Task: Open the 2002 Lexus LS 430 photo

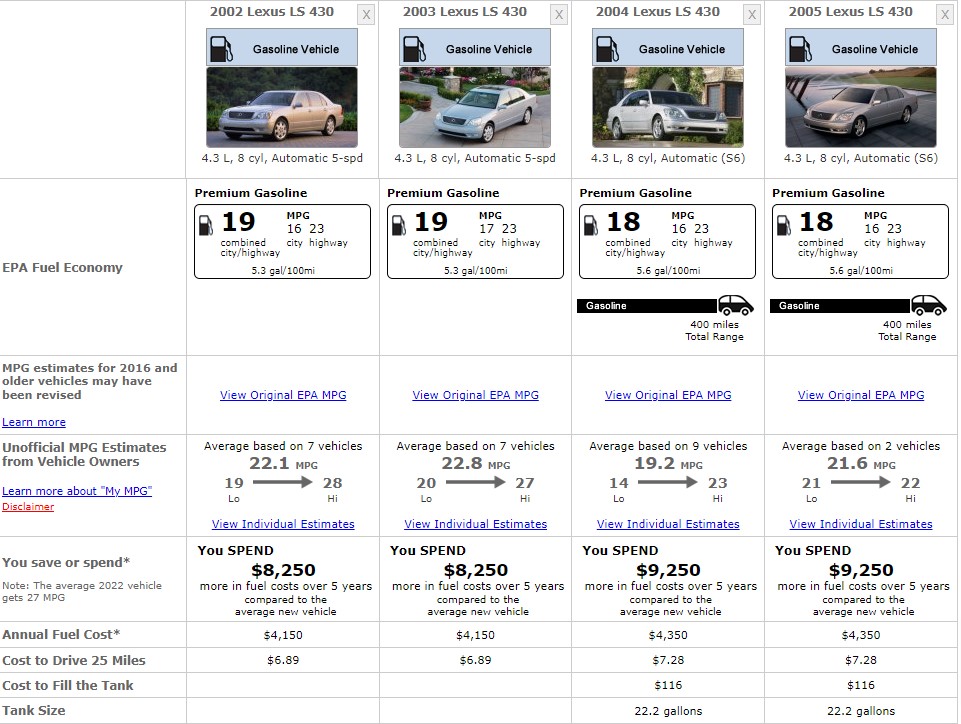Action: [x=282, y=107]
